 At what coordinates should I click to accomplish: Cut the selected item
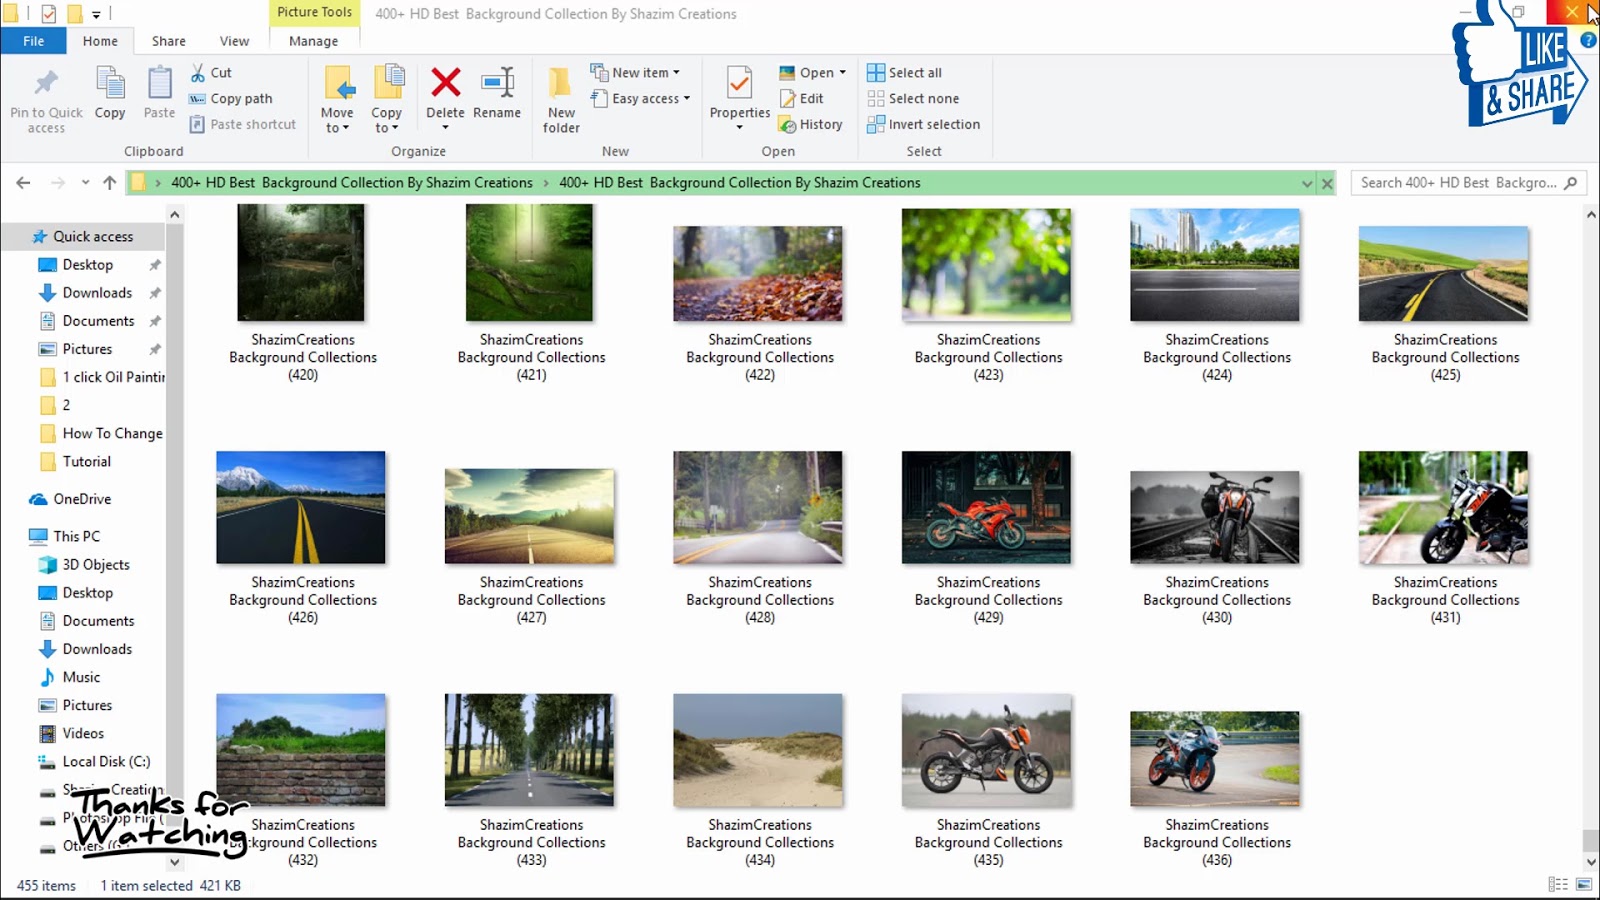pos(213,72)
